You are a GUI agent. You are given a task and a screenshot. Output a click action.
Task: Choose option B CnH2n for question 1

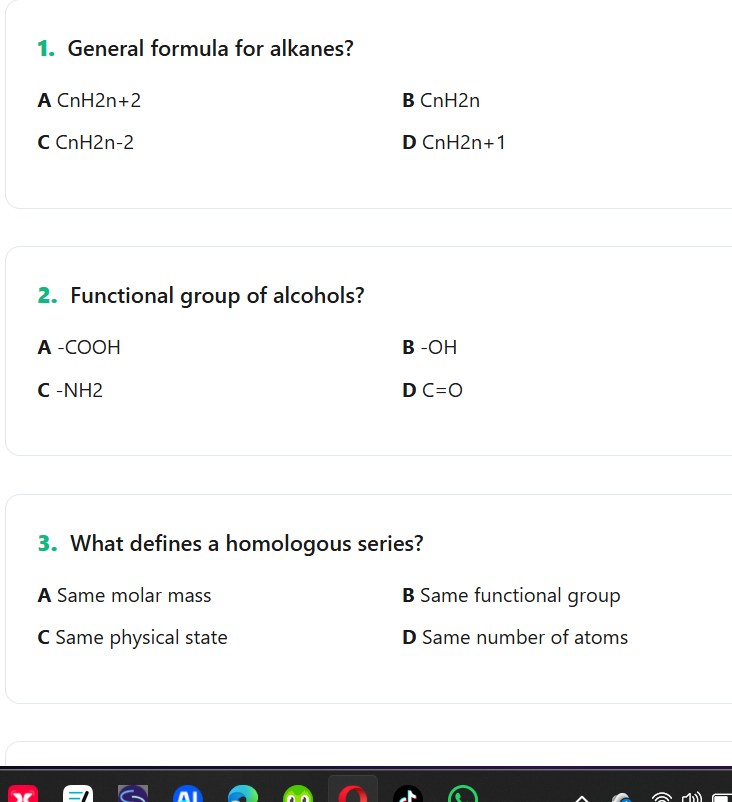441,100
